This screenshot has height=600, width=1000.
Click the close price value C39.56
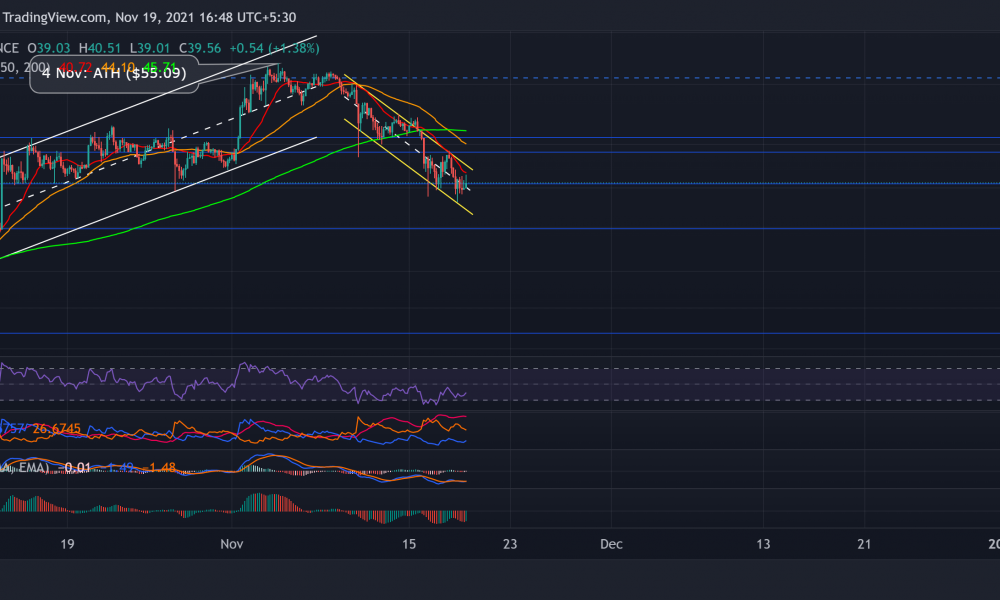coord(200,48)
